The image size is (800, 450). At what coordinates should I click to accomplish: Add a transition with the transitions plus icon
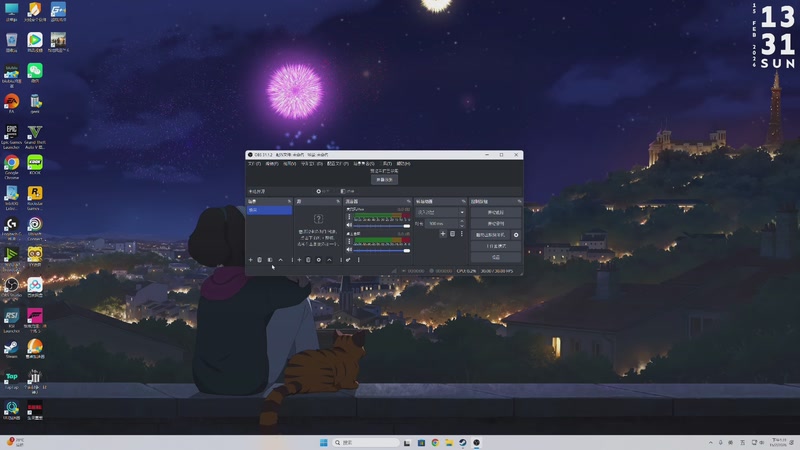pos(443,234)
